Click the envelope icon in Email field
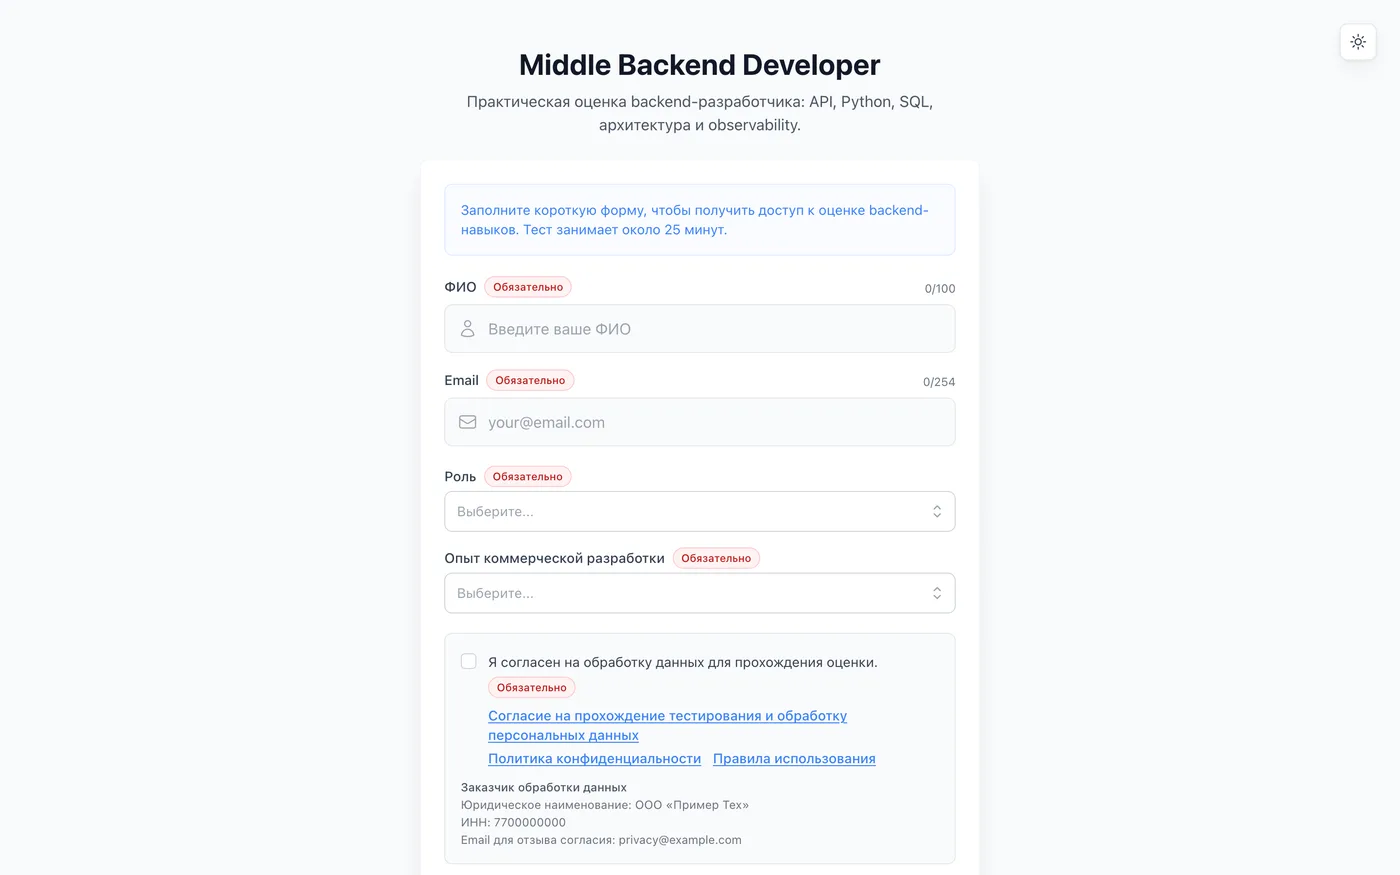1400x875 pixels. click(x=467, y=422)
